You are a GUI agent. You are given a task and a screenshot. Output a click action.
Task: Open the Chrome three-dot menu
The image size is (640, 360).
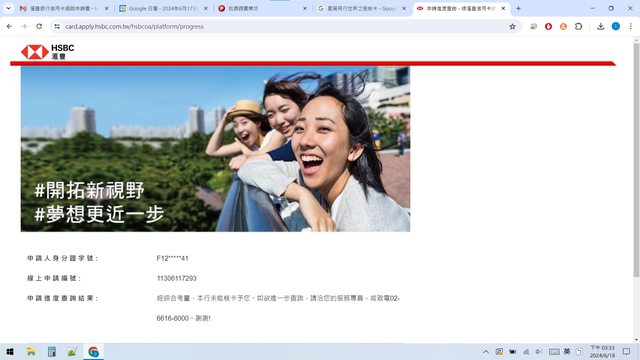[631, 27]
